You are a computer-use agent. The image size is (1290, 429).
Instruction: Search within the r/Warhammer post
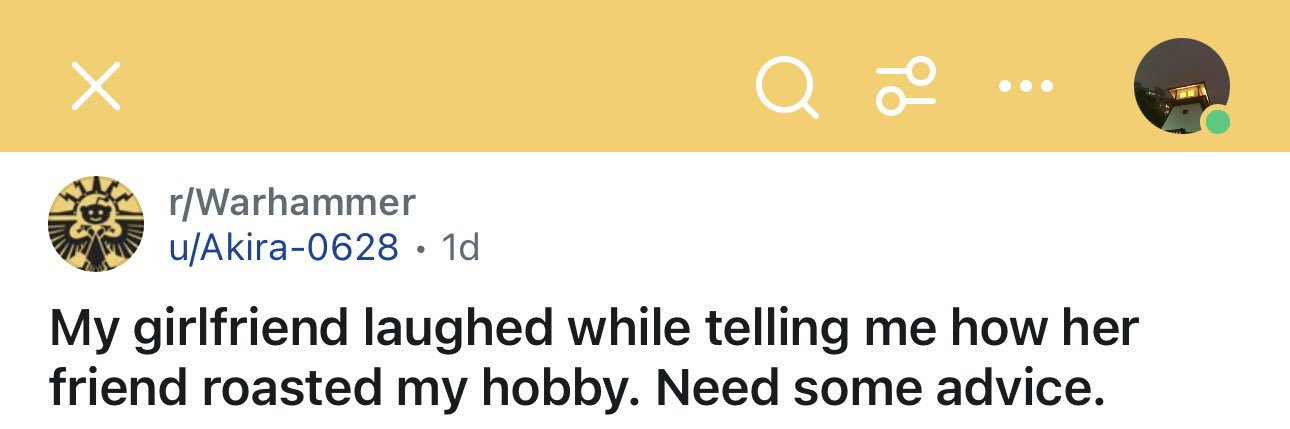(787, 87)
